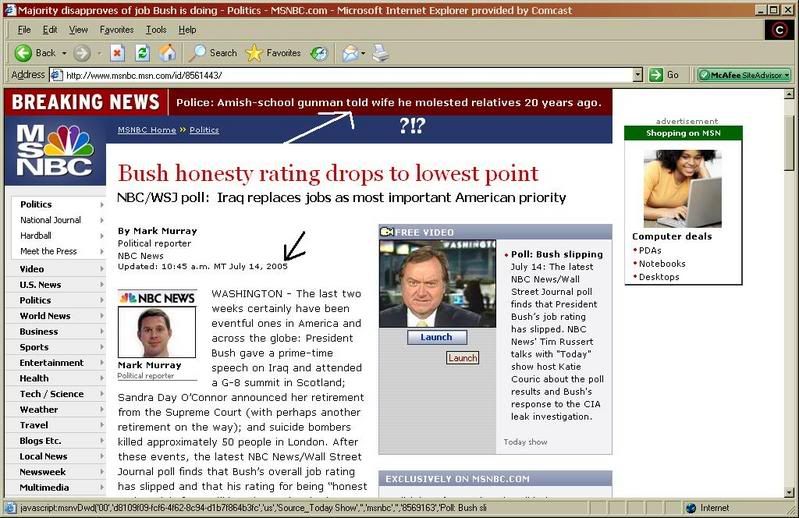Image resolution: width=799 pixels, height=518 pixels.
Task: Click the Mail envelope icon
Action: click(351, 53)
